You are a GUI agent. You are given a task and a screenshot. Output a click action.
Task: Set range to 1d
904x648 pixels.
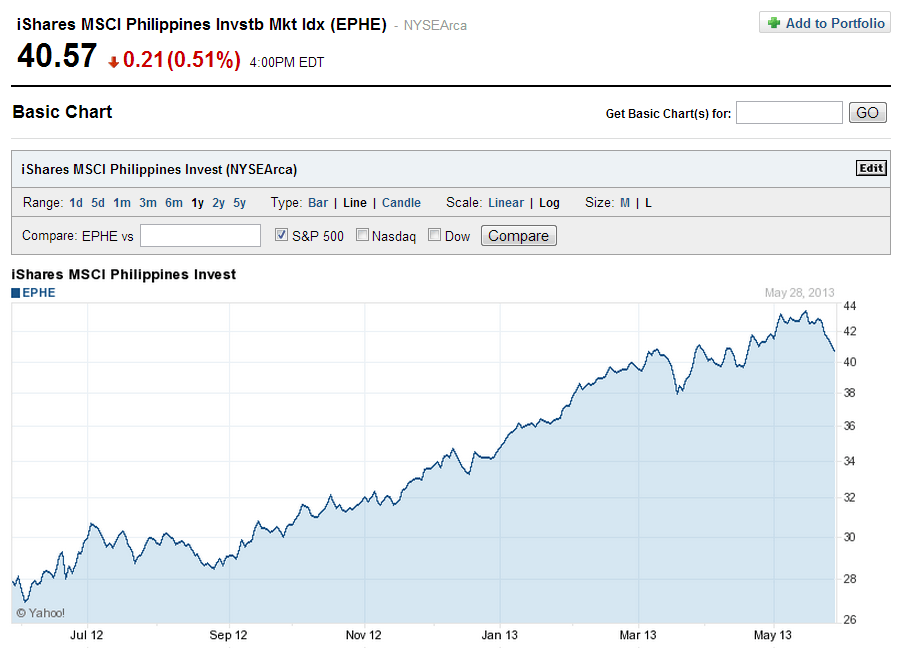(76, 203)
